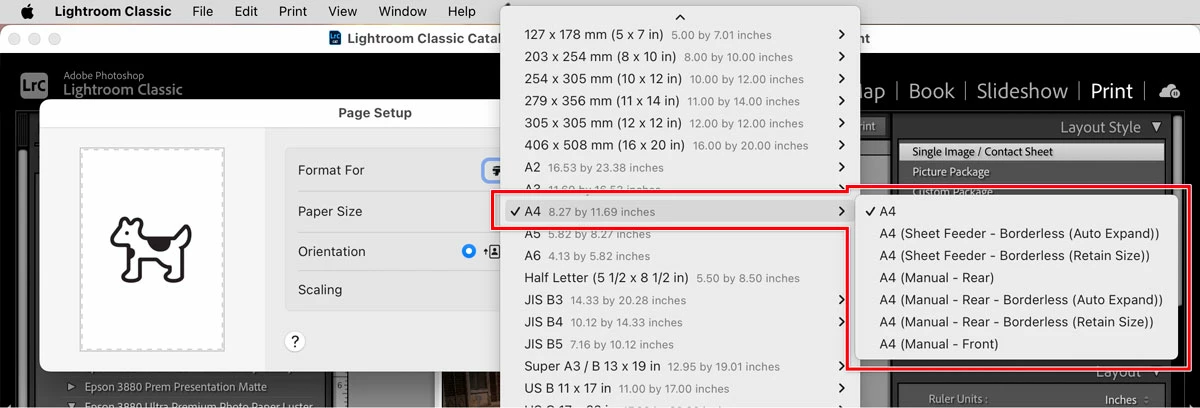The height and width of the screenshot is (408, 1200).
Task: Select the checked A4 8.27 by 11.69 entry
Action: tap(681, 211)
